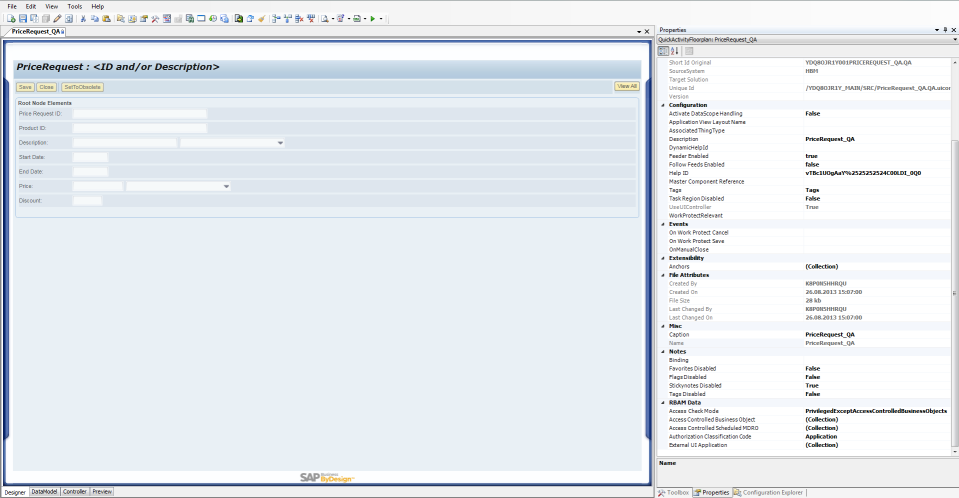Click the first pane layout toolbar icon
Screen dimensions: 959x498
(276, 18)
